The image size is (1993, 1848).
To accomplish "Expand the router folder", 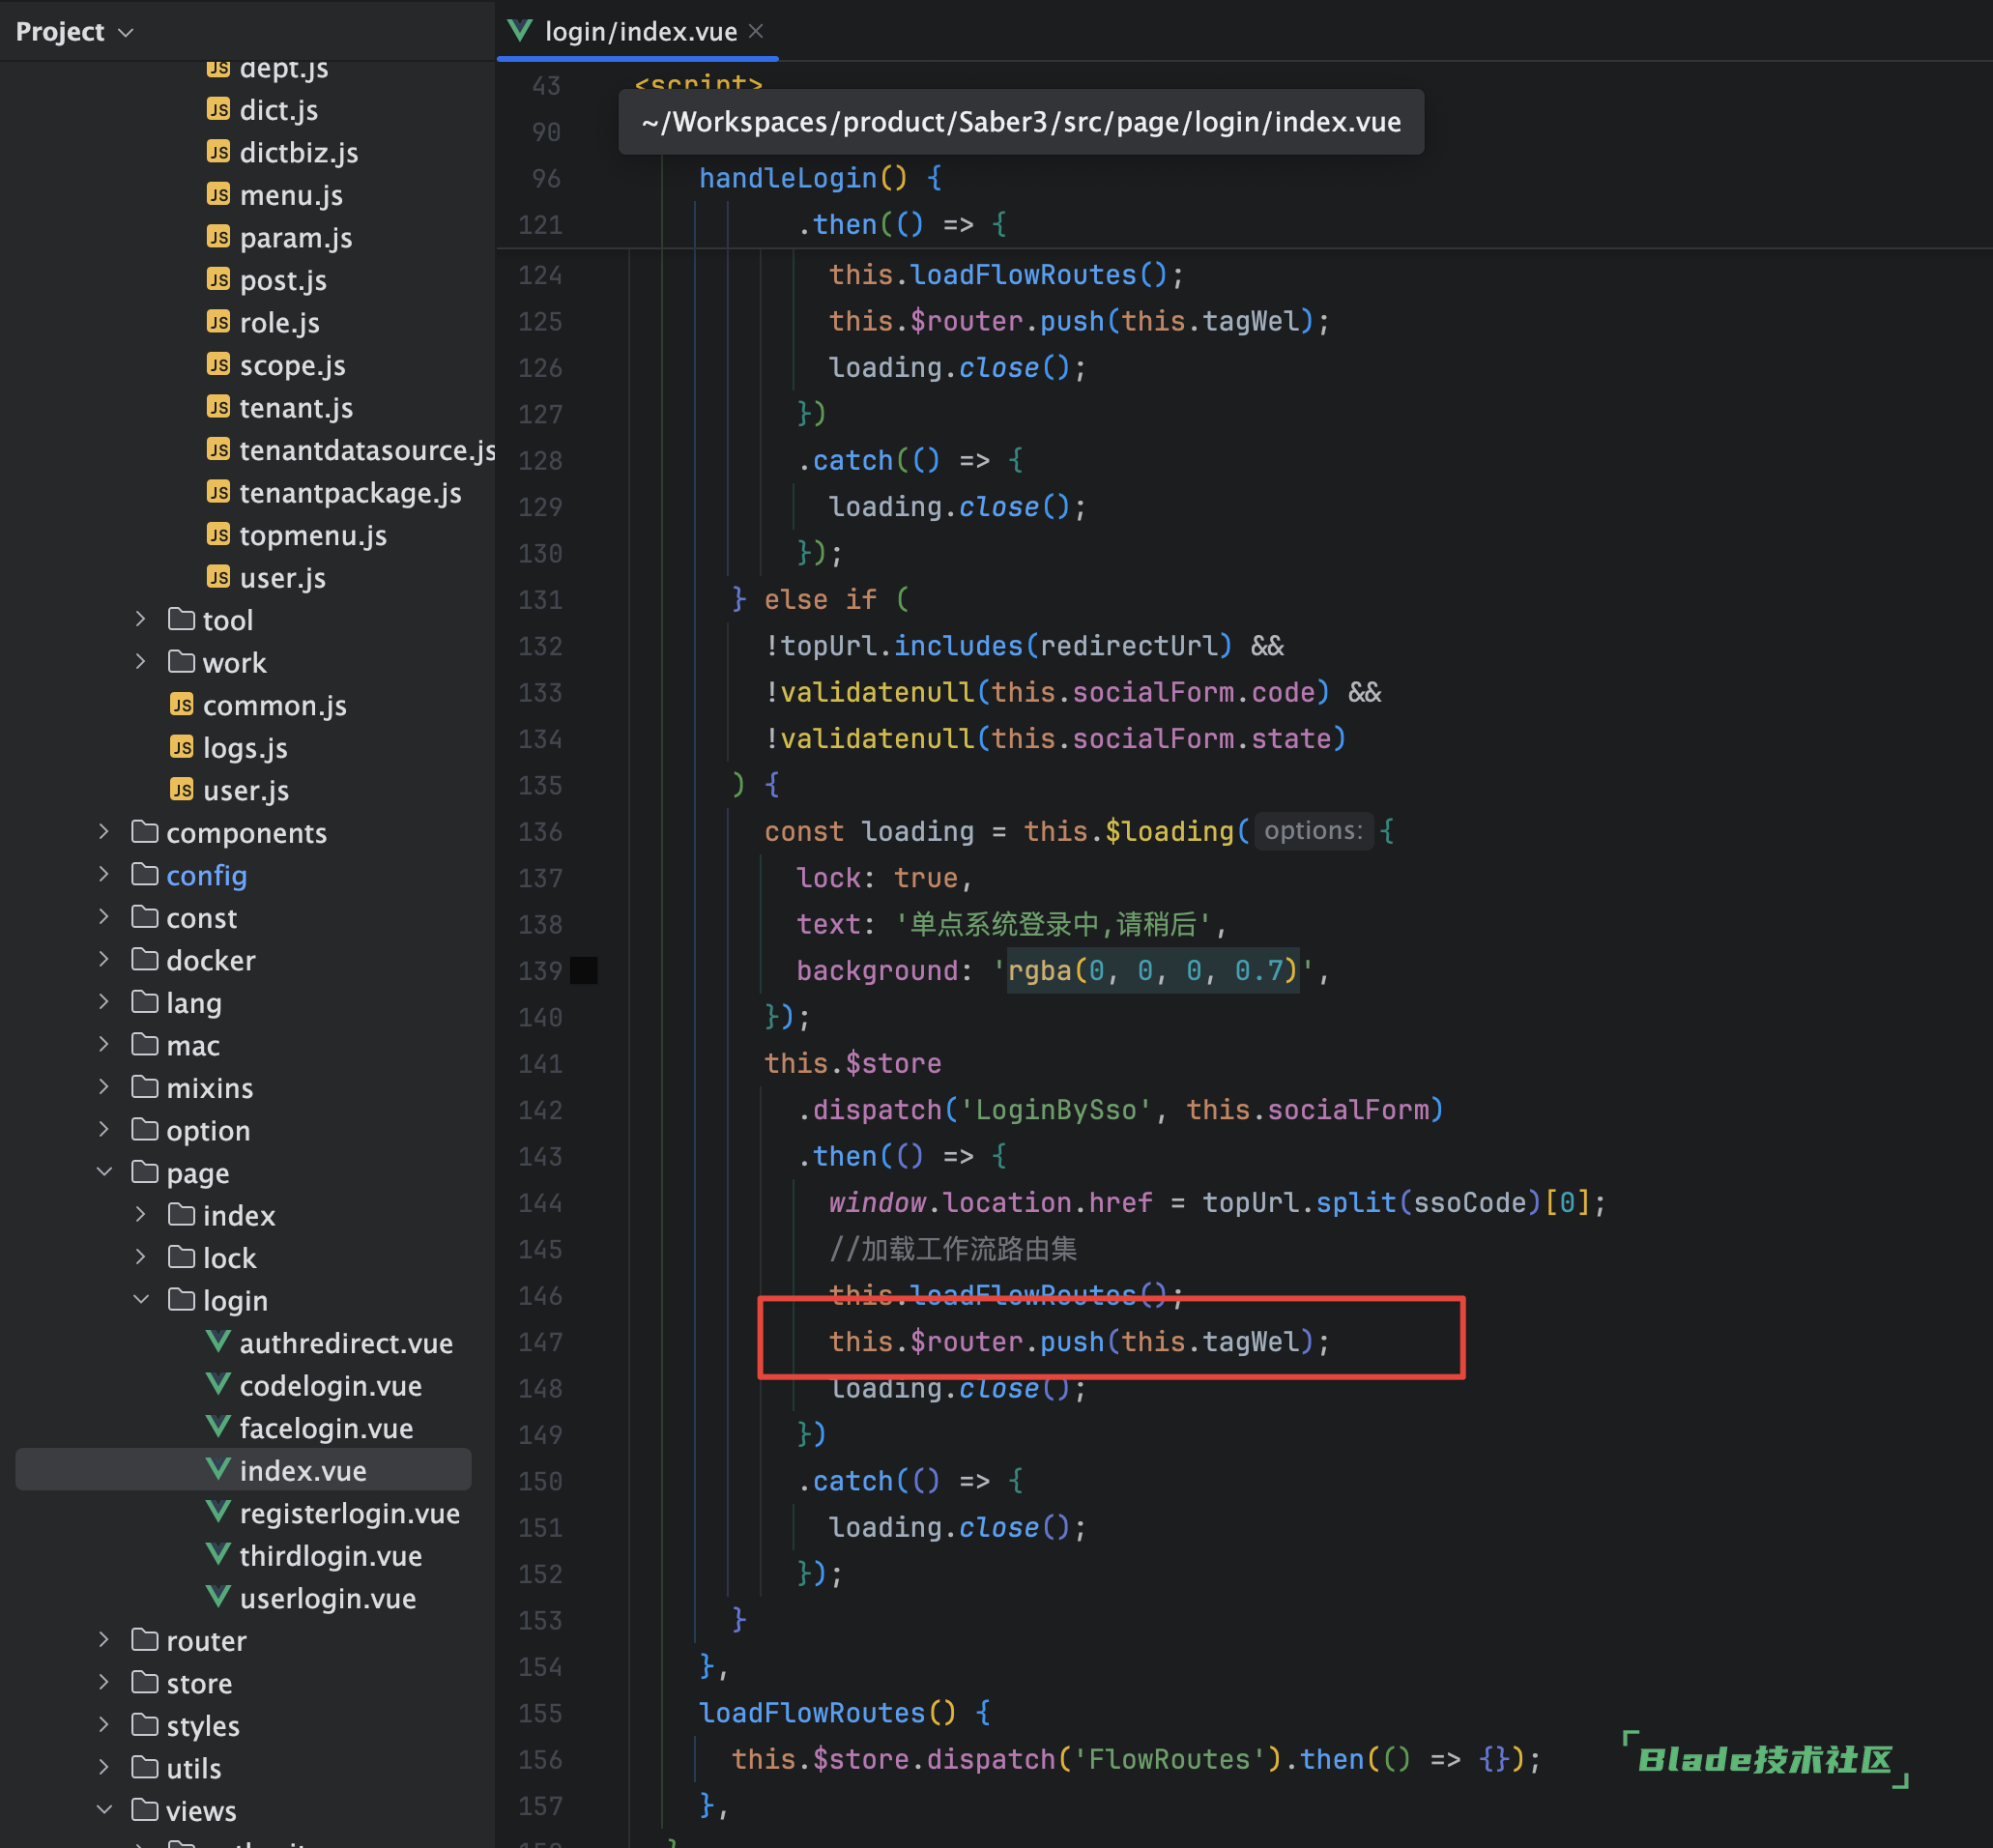I will pyautogui.click(x=104, y=1640).
